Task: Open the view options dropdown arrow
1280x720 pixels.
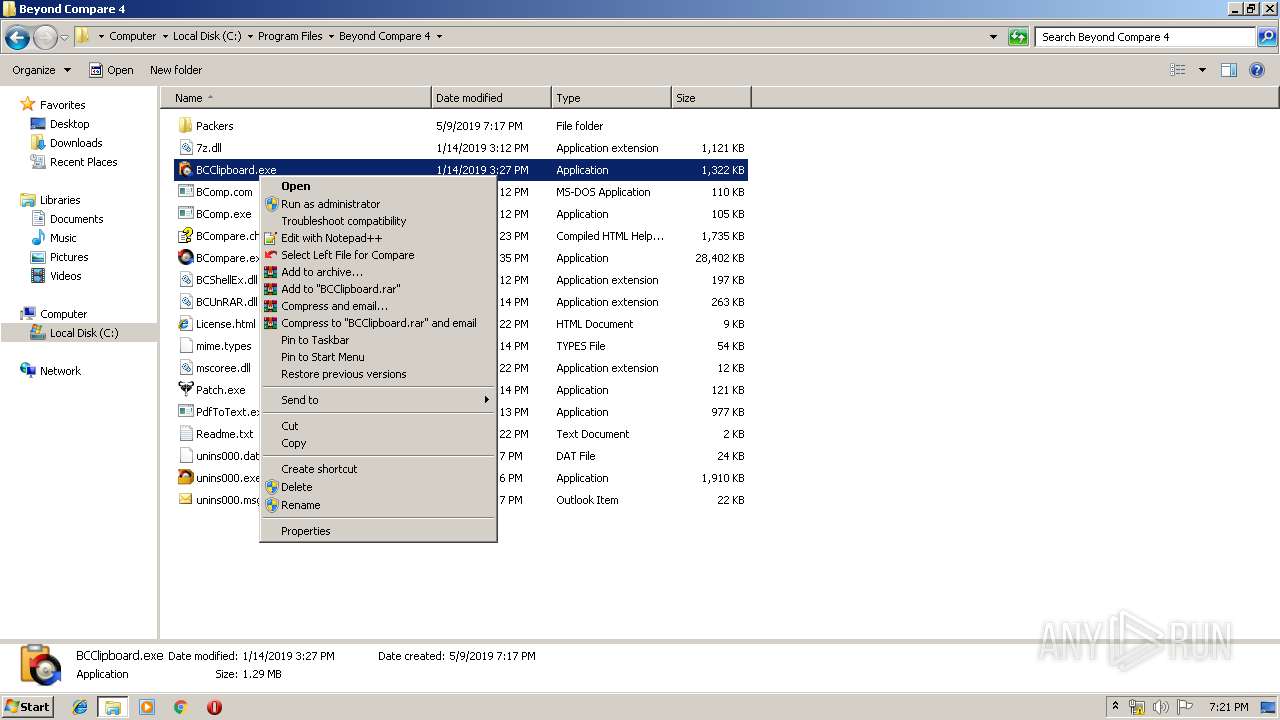Action: 1202,70
